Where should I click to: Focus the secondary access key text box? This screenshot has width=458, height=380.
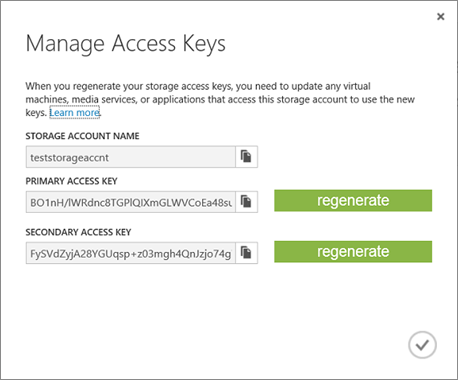click(131, 253)
